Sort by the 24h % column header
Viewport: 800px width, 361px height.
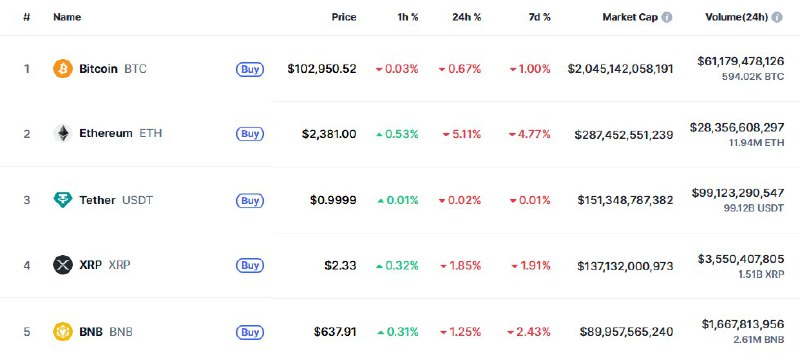tap(466, 17)
